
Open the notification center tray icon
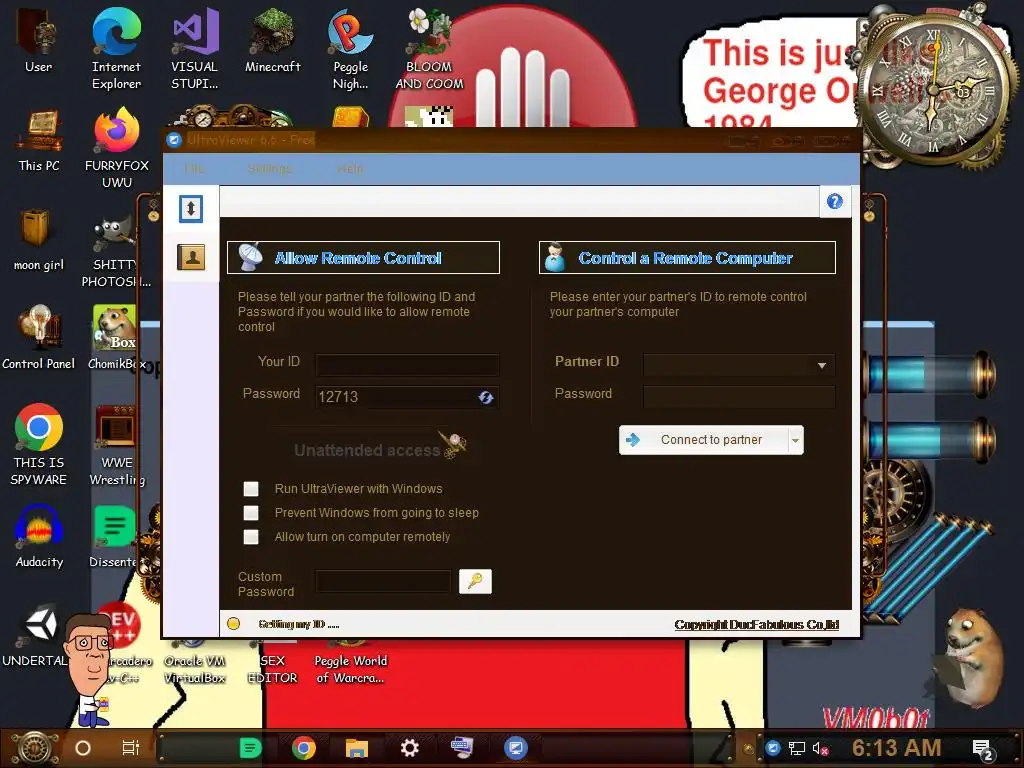tap(983, 749)
